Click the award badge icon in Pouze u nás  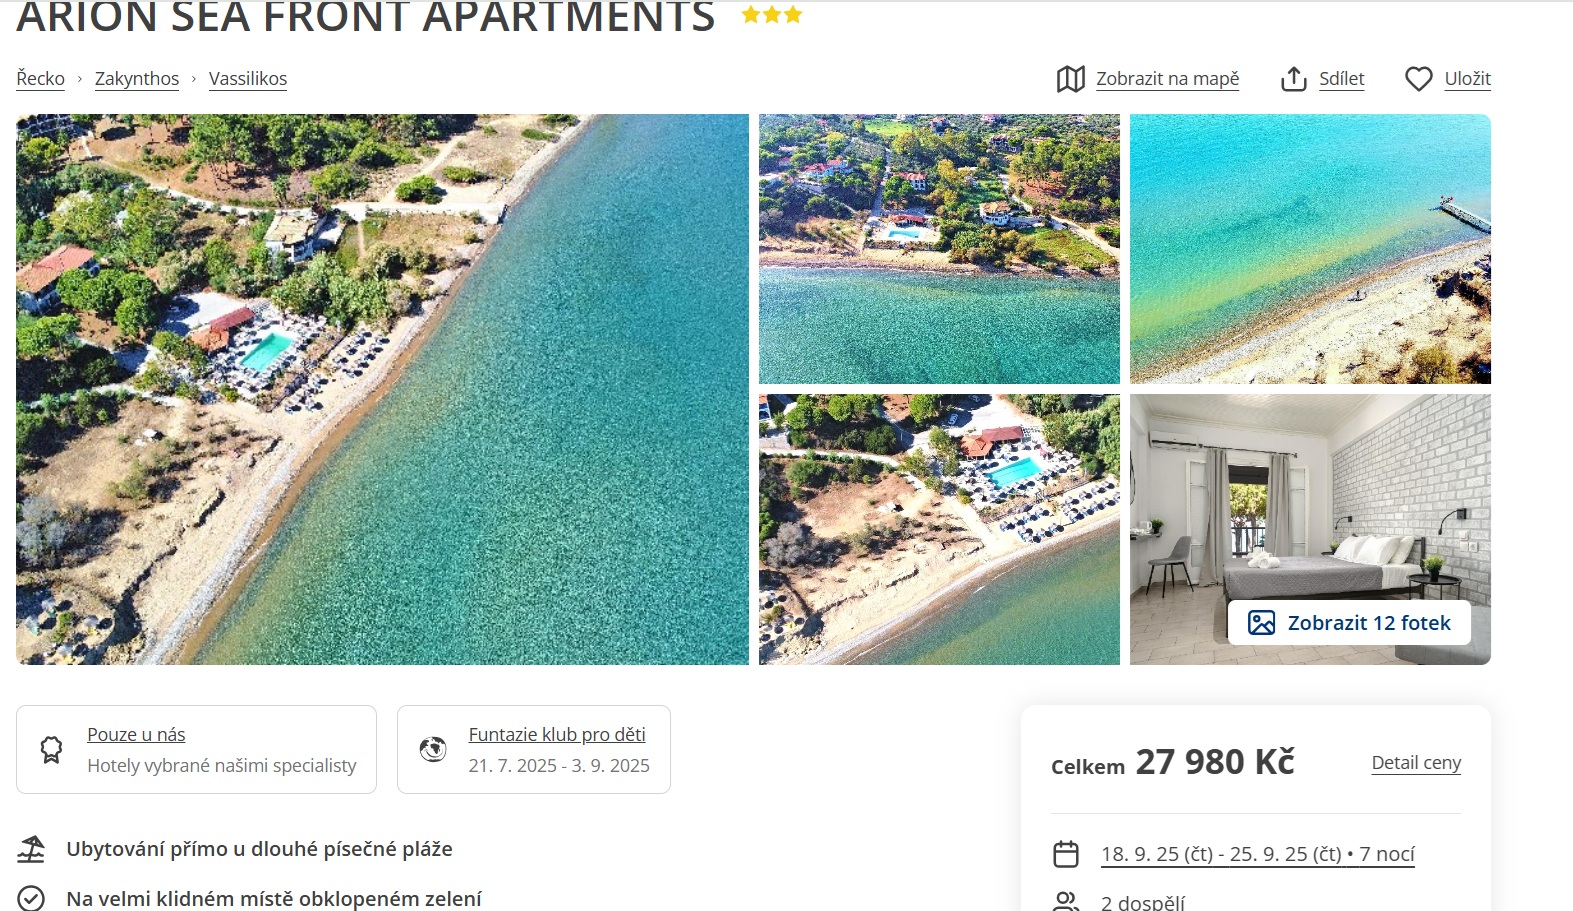coord(51,749)
